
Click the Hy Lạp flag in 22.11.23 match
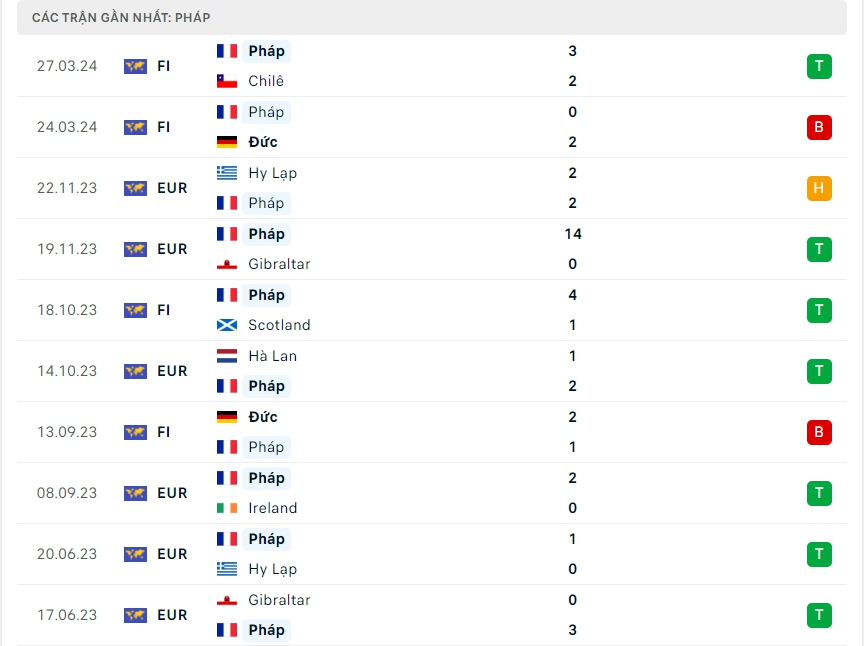pos(227,173)
